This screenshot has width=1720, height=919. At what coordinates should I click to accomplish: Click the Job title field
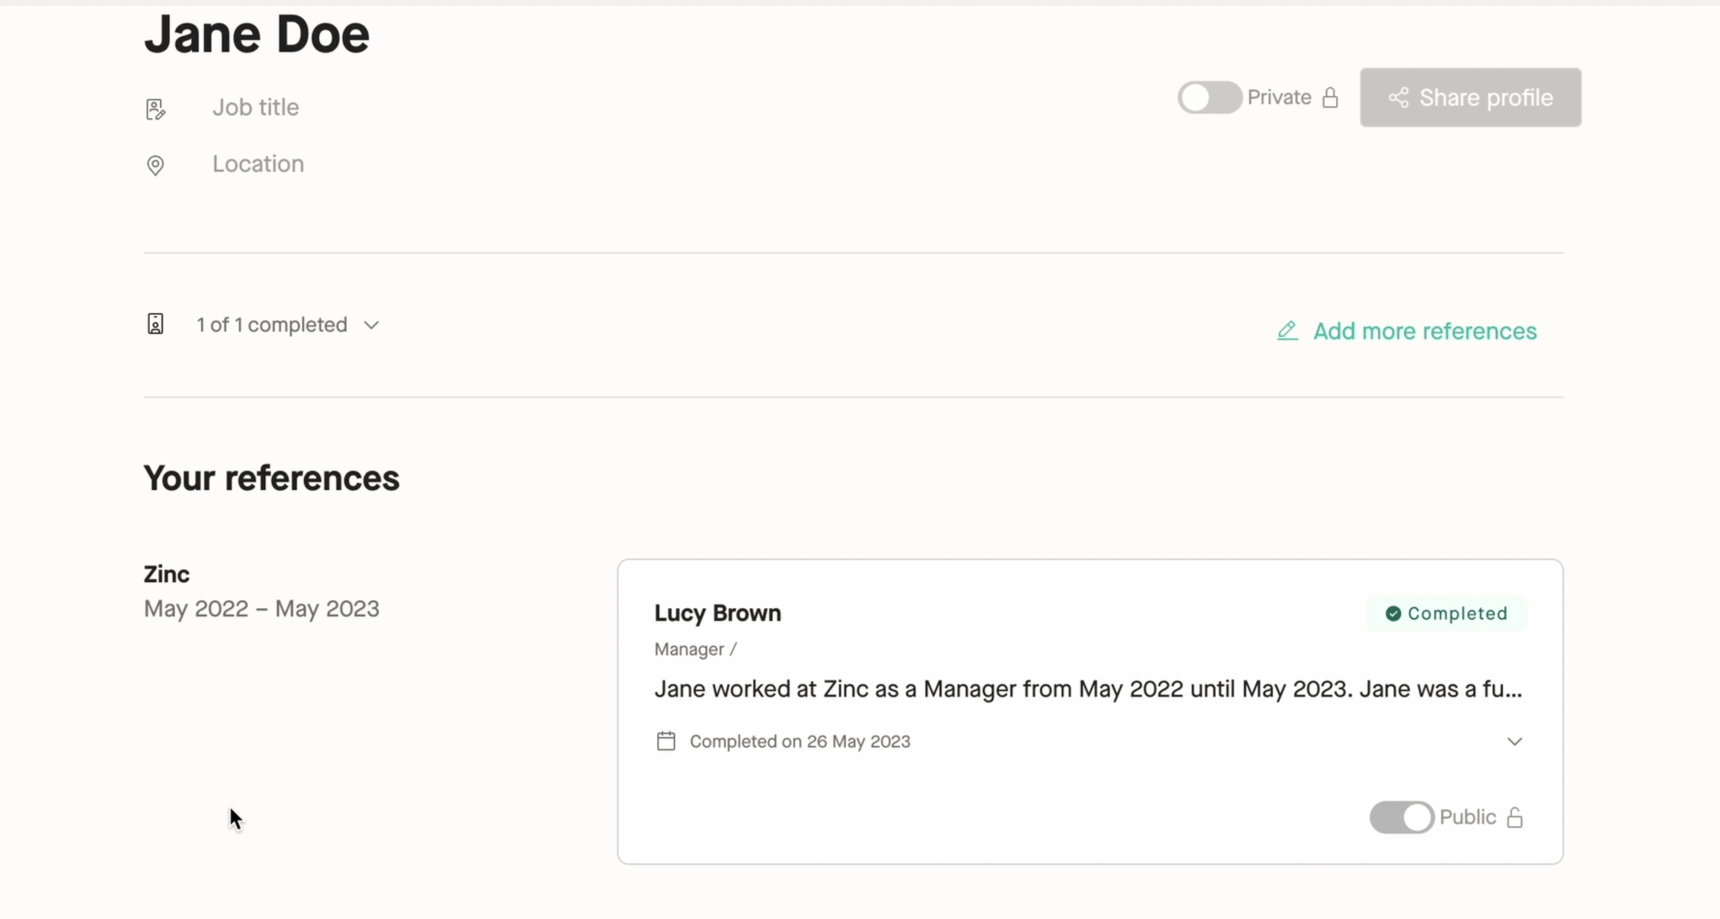[x=255, y=107]
